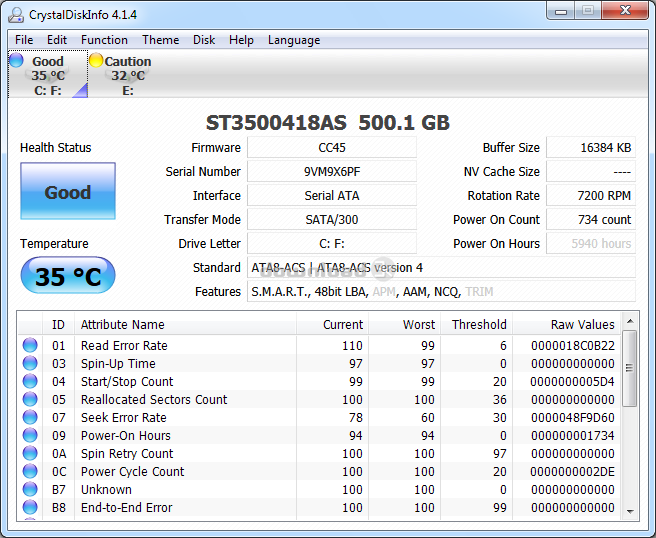
Task: Open the Function menu
Action: coord(104,40)
